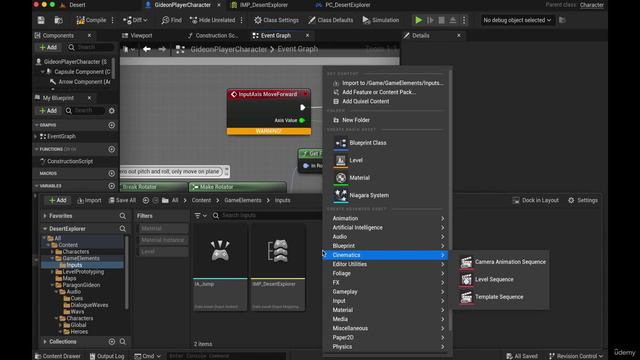This screenshot has height=360, width=640.
Task: Add a new collection with plus icon
Action: pos(111,342)
